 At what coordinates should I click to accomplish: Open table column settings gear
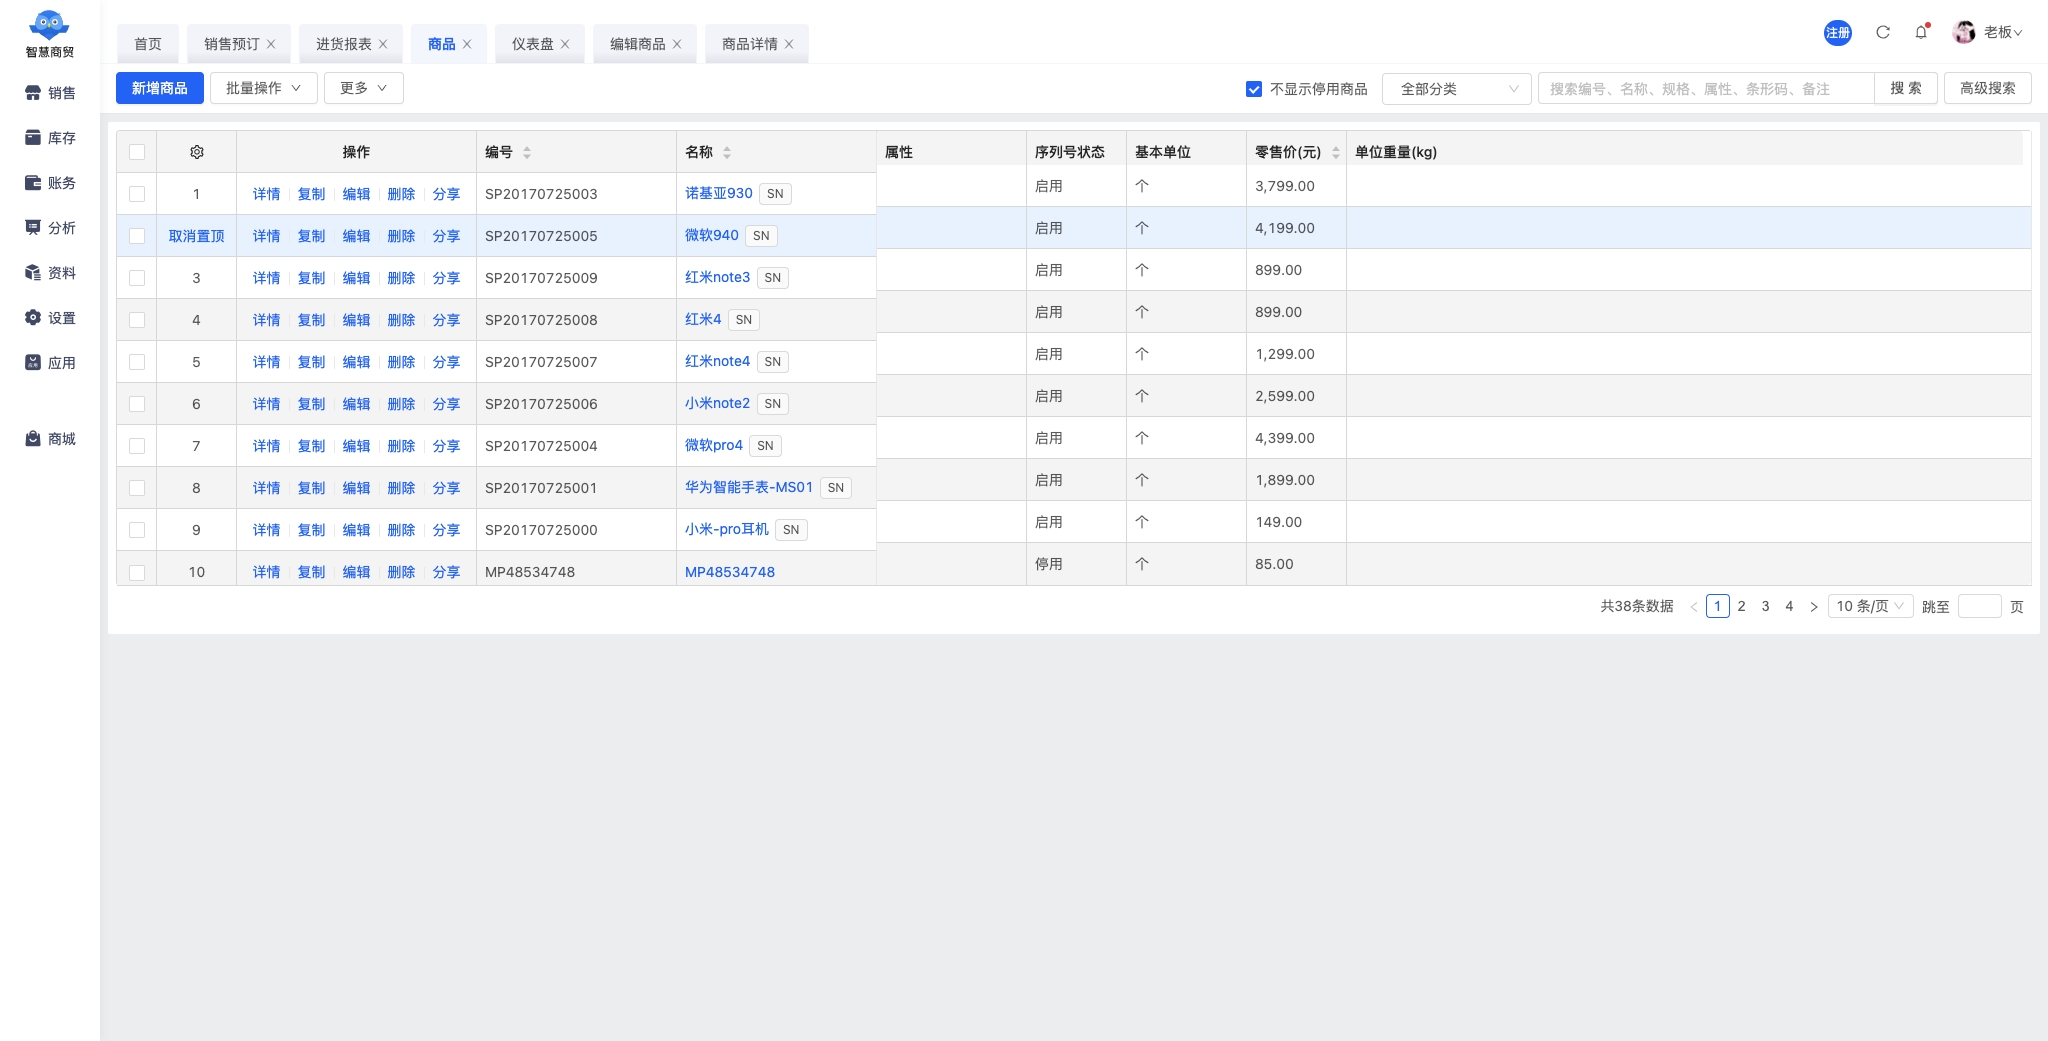click(197, 152)
